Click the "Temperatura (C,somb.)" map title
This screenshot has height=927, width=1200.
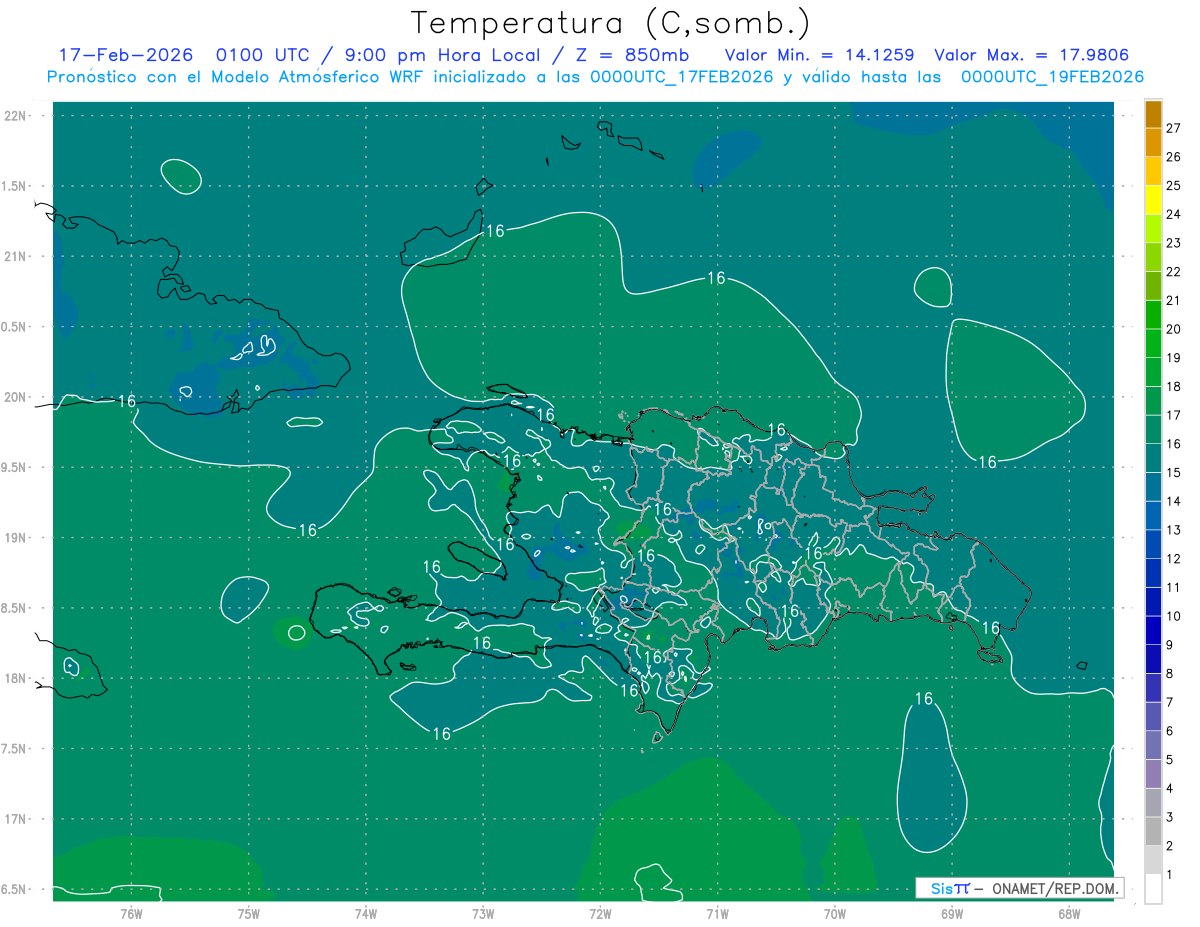click(611, 22)
